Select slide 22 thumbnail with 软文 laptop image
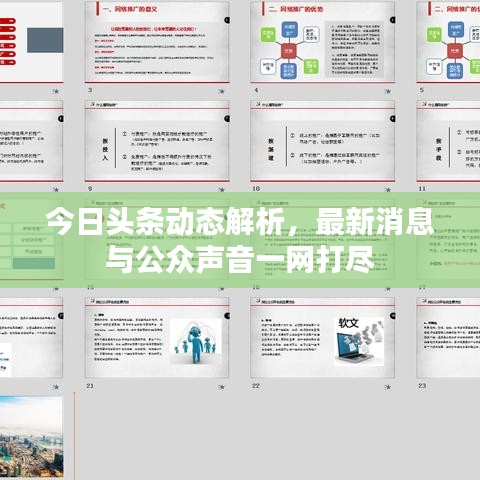Viewport: 480px width, 480px height. coord(323,338)
